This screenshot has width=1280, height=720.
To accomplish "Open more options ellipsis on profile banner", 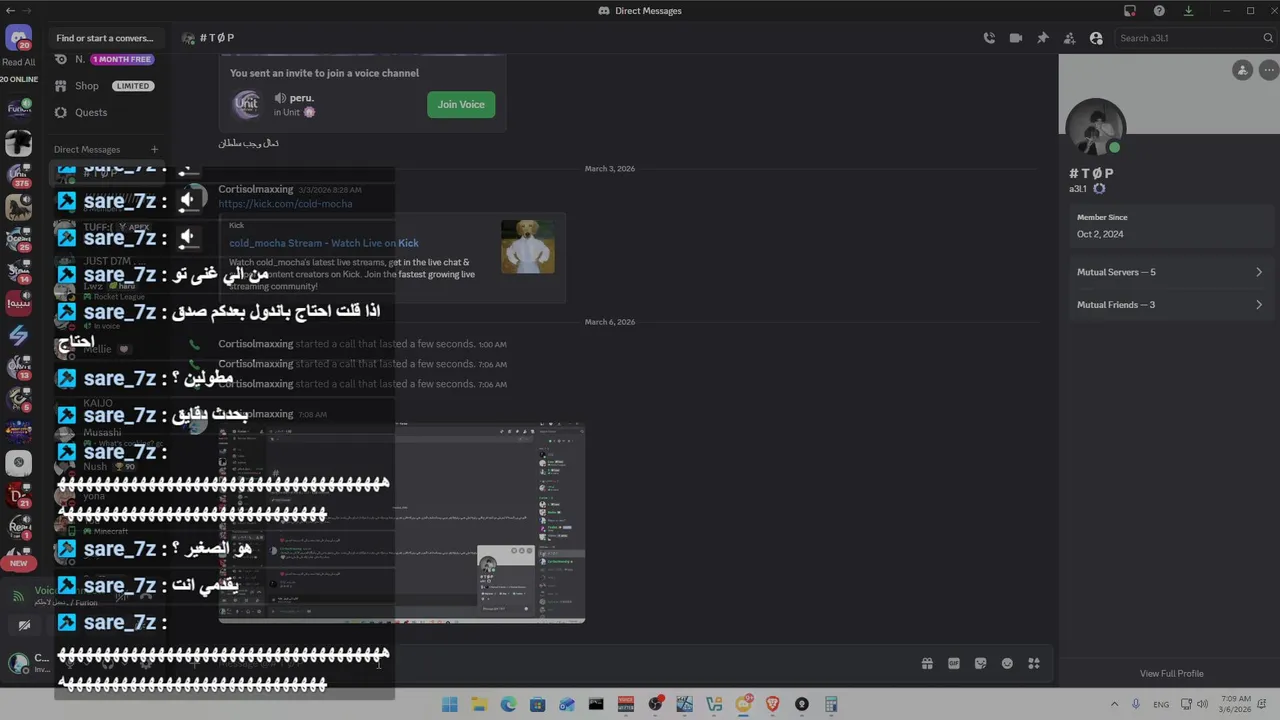I will (1269, 70).
